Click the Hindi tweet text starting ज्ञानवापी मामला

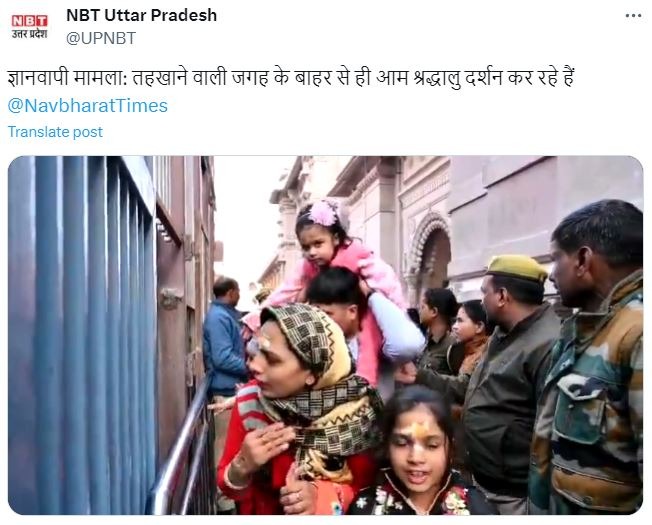pos(291,78)
